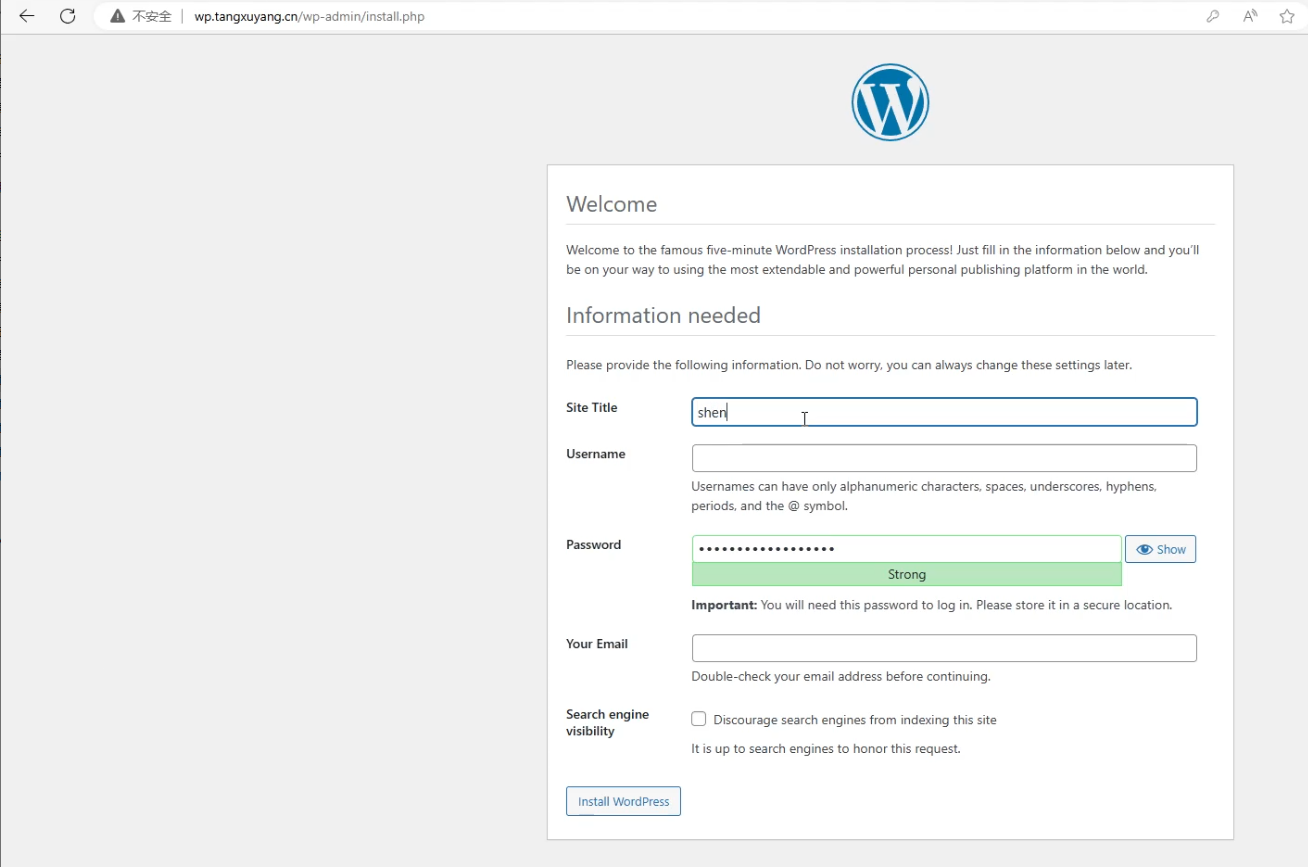
Task: Click the WordPress logo
Action: tap(890, 102)
